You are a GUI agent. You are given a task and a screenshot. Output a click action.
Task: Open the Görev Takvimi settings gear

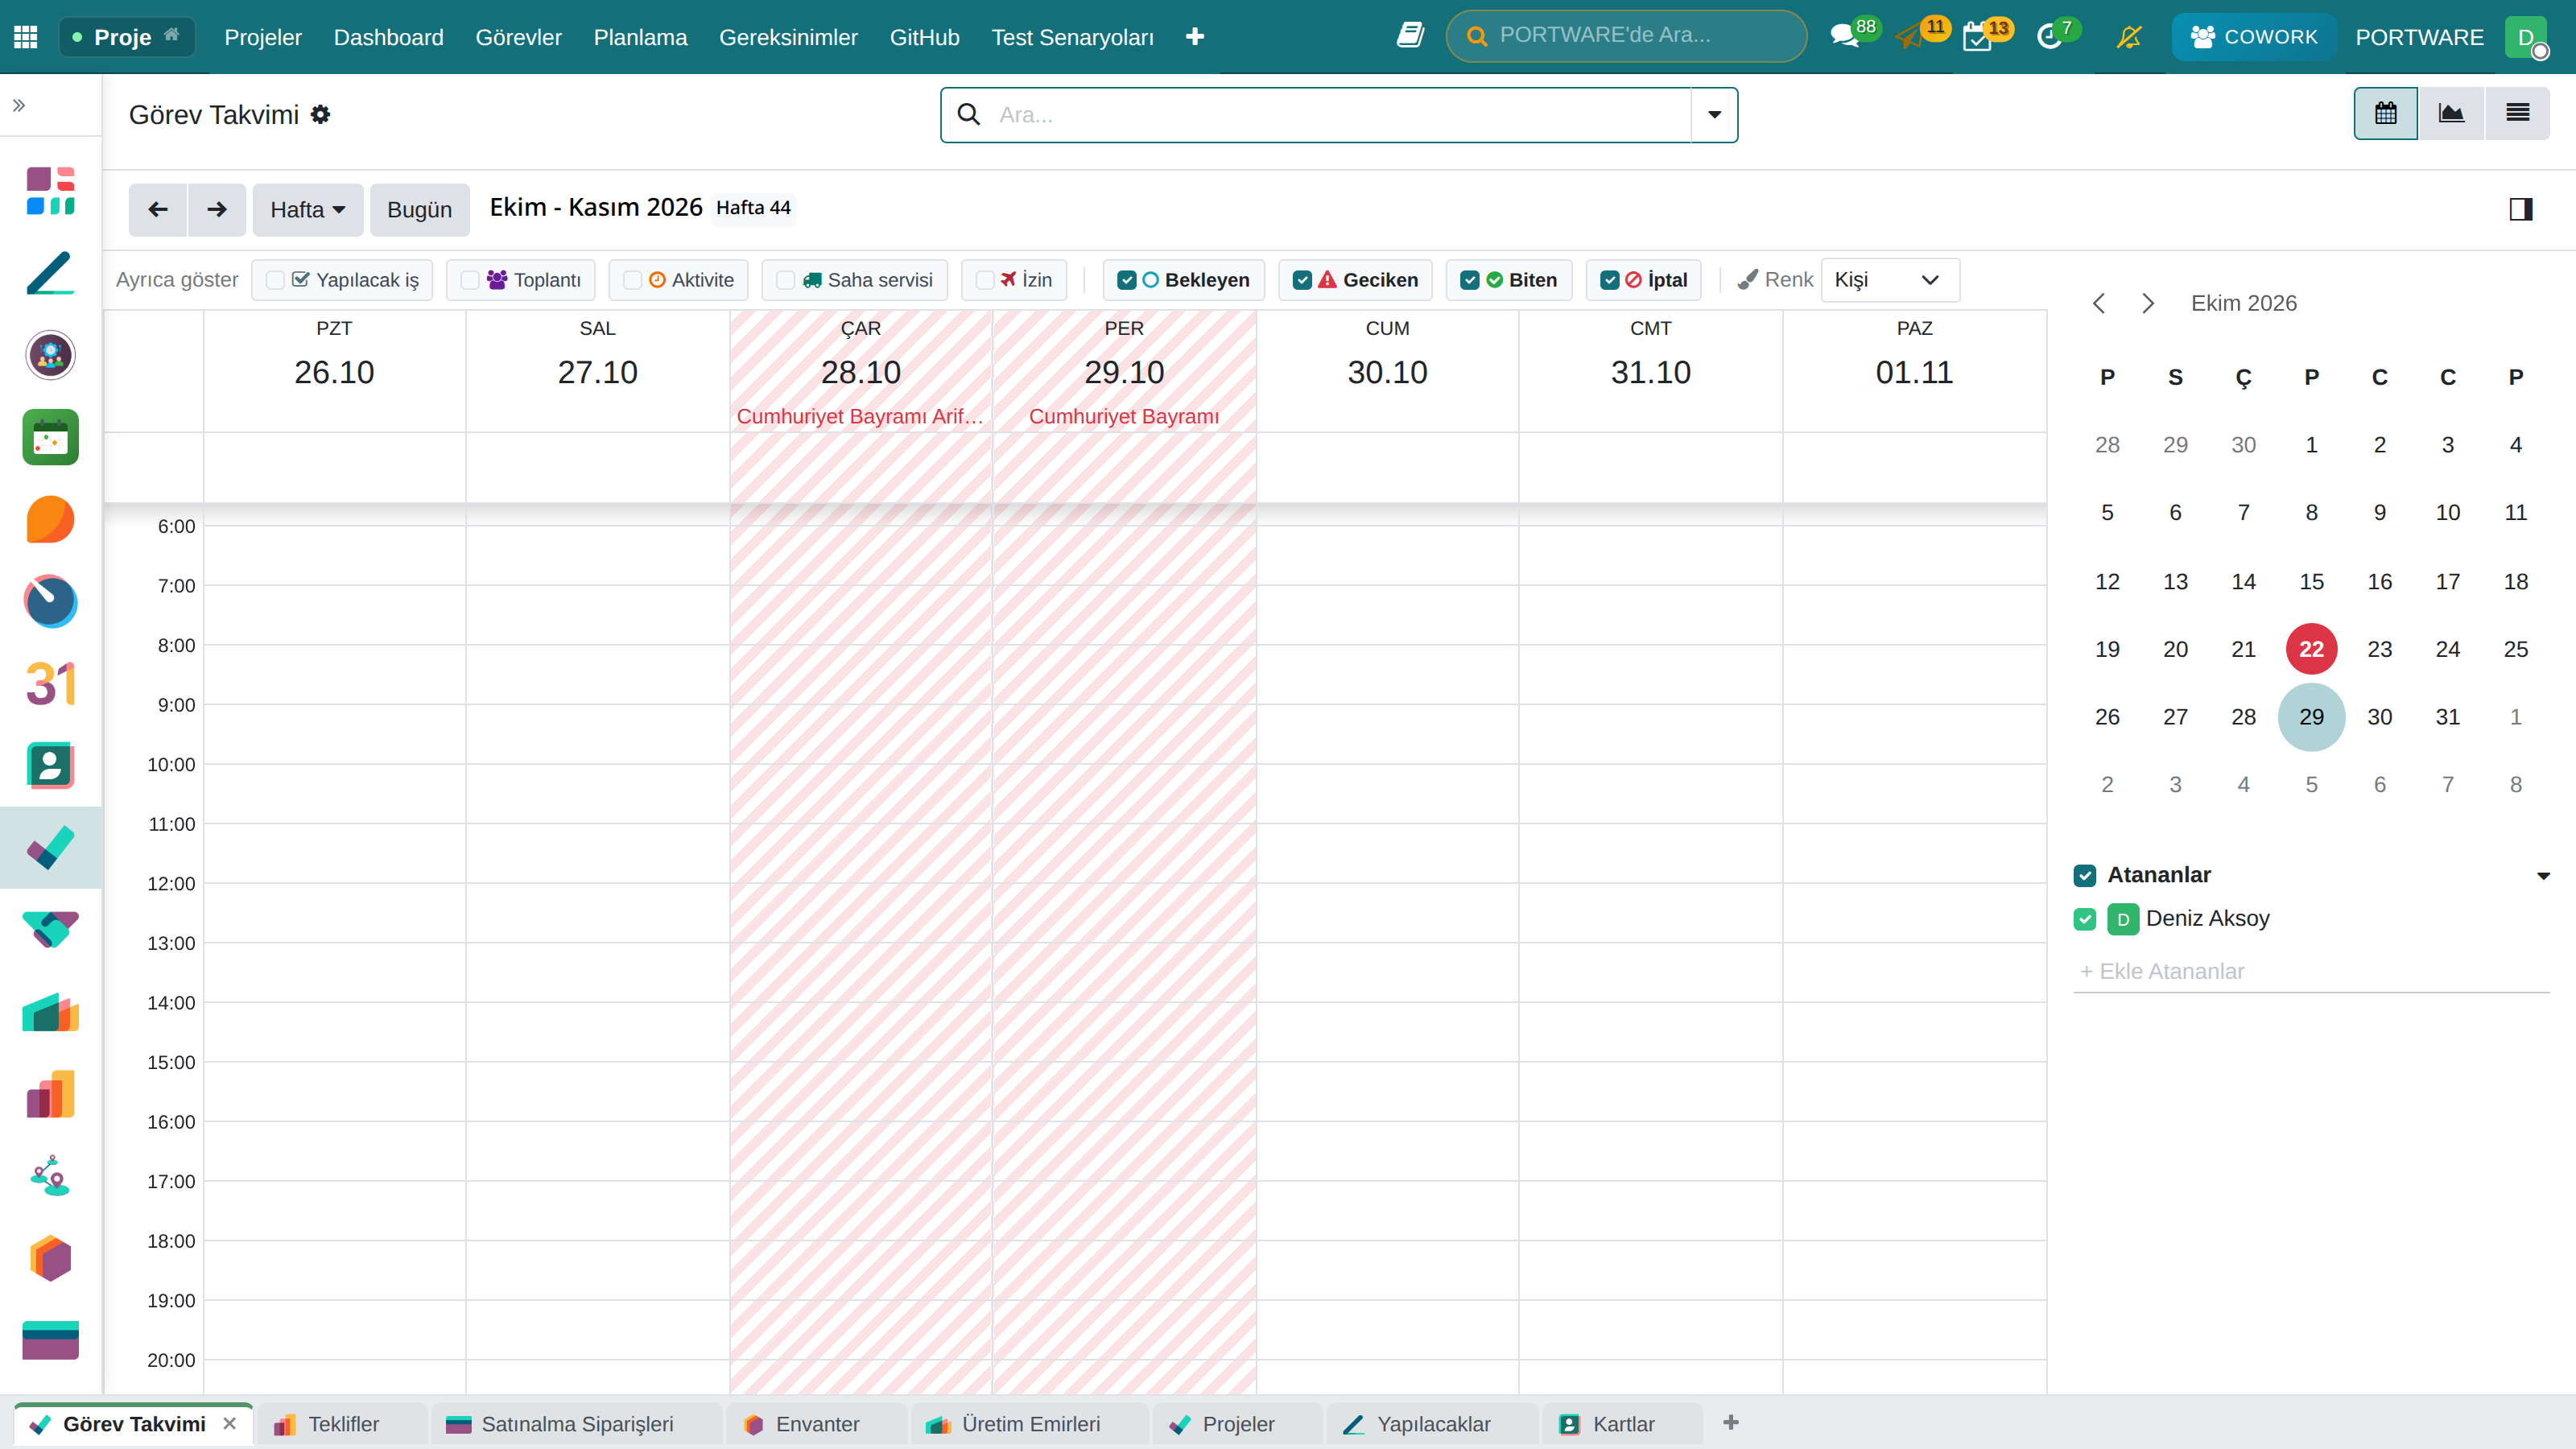pyautogui.click(x=320, y=115)
